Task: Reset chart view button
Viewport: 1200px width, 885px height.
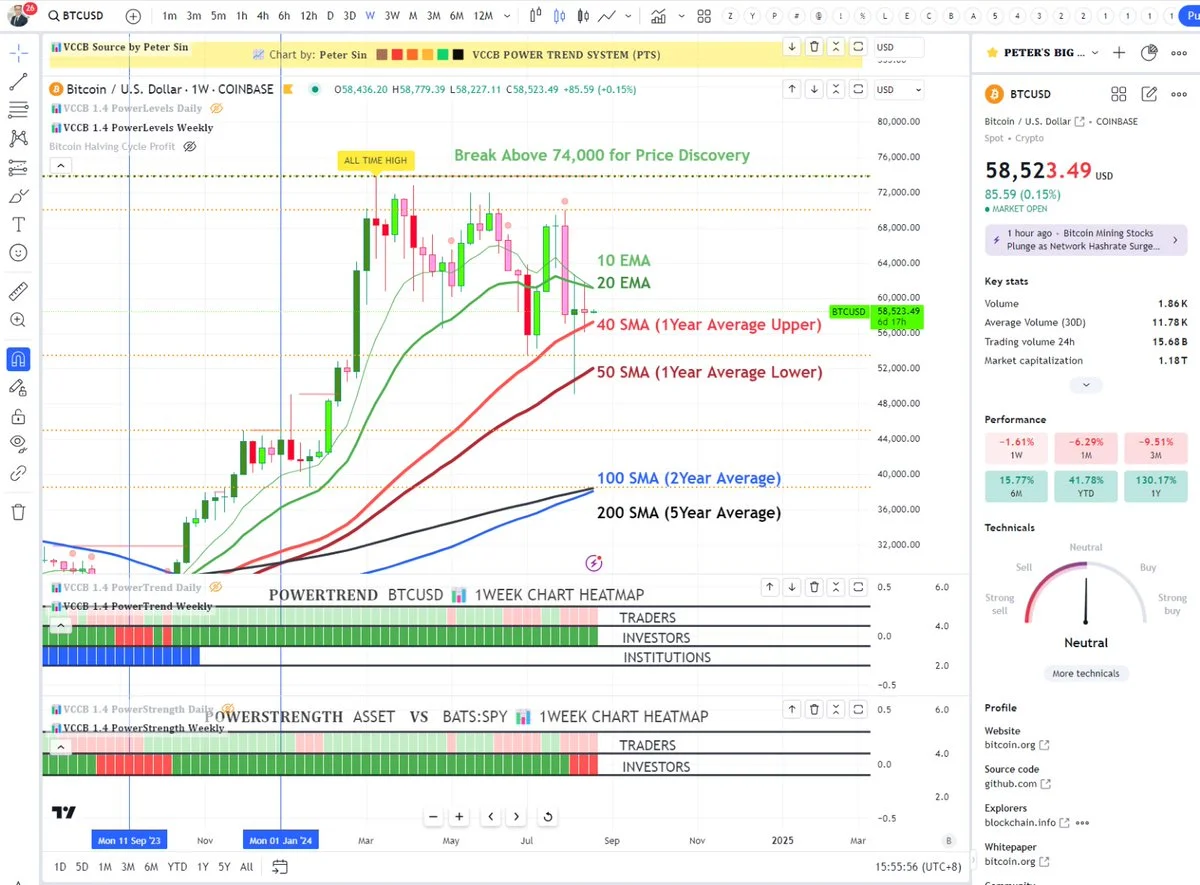Action: coord(548,816)
